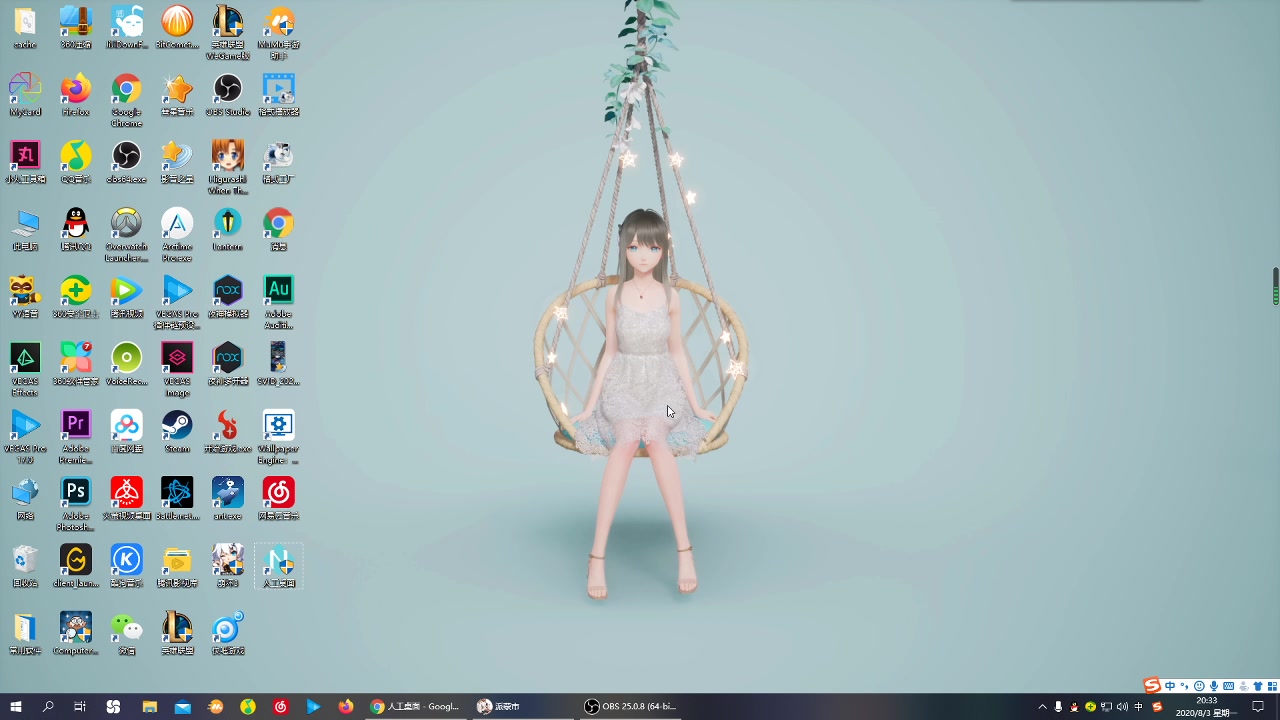Open the 火萤视频桌面 firefly shortcut

[x=126, y=498]
